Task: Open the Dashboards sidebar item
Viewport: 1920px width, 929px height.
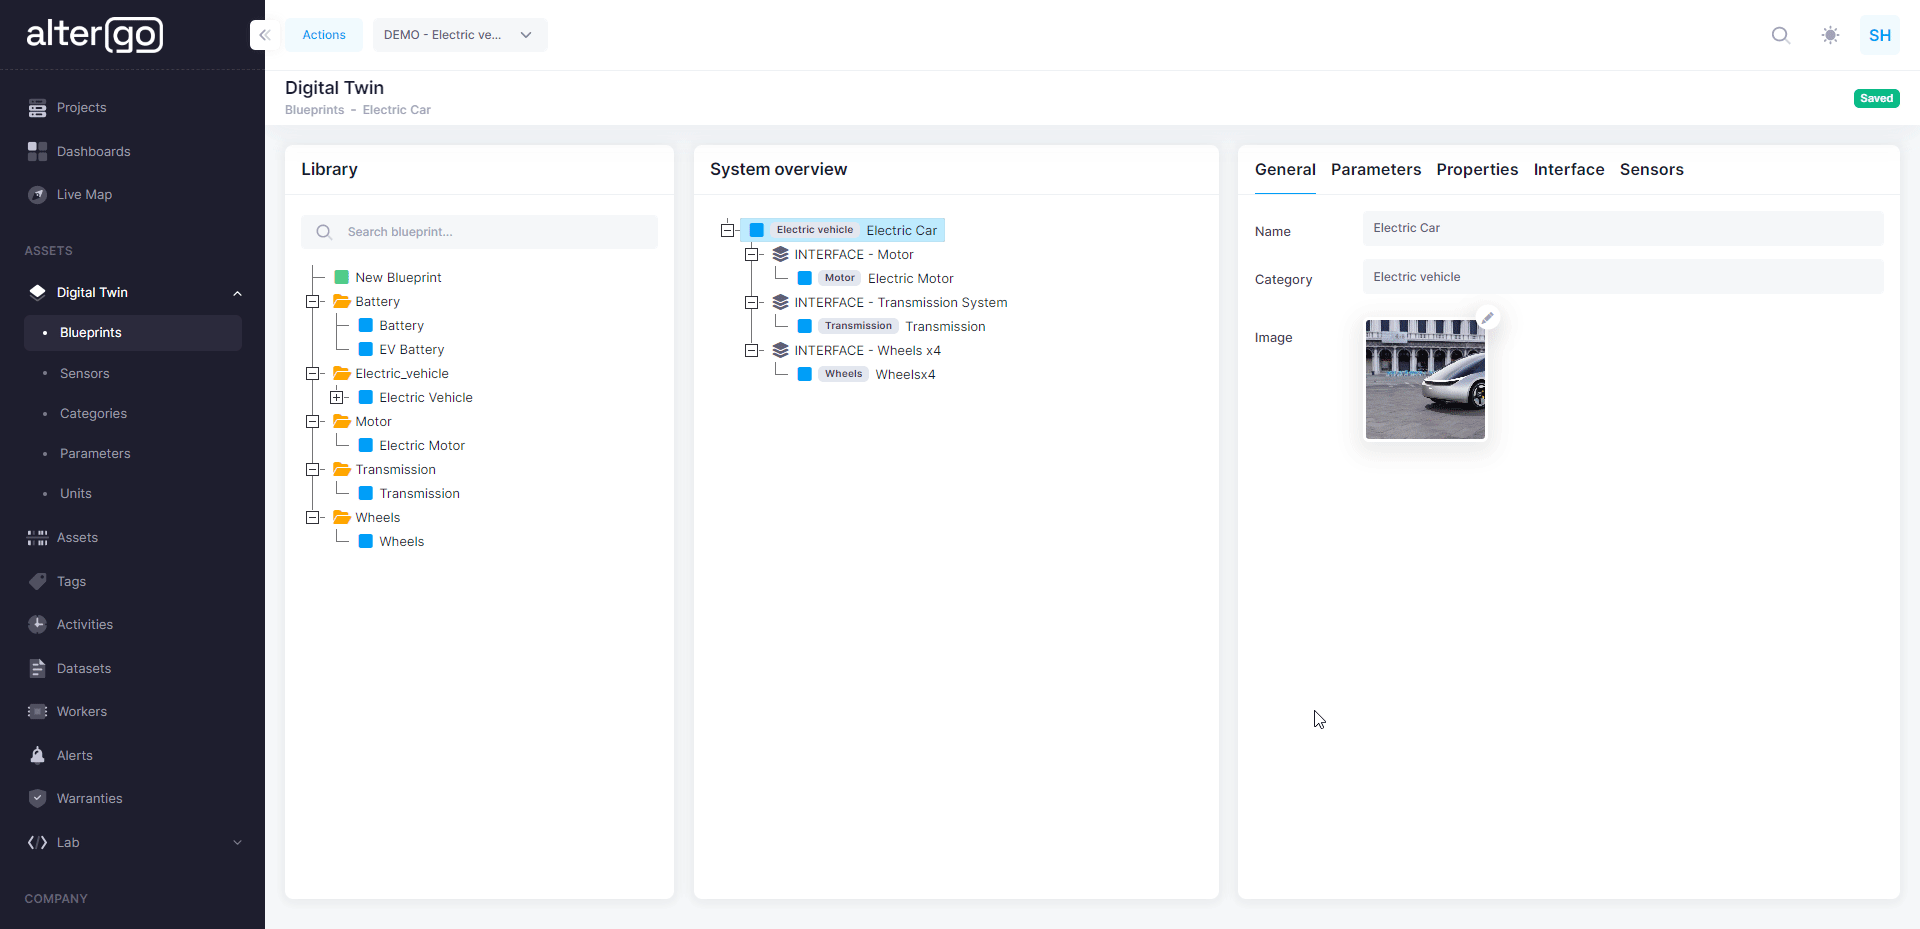Action: tap(93, 151)
